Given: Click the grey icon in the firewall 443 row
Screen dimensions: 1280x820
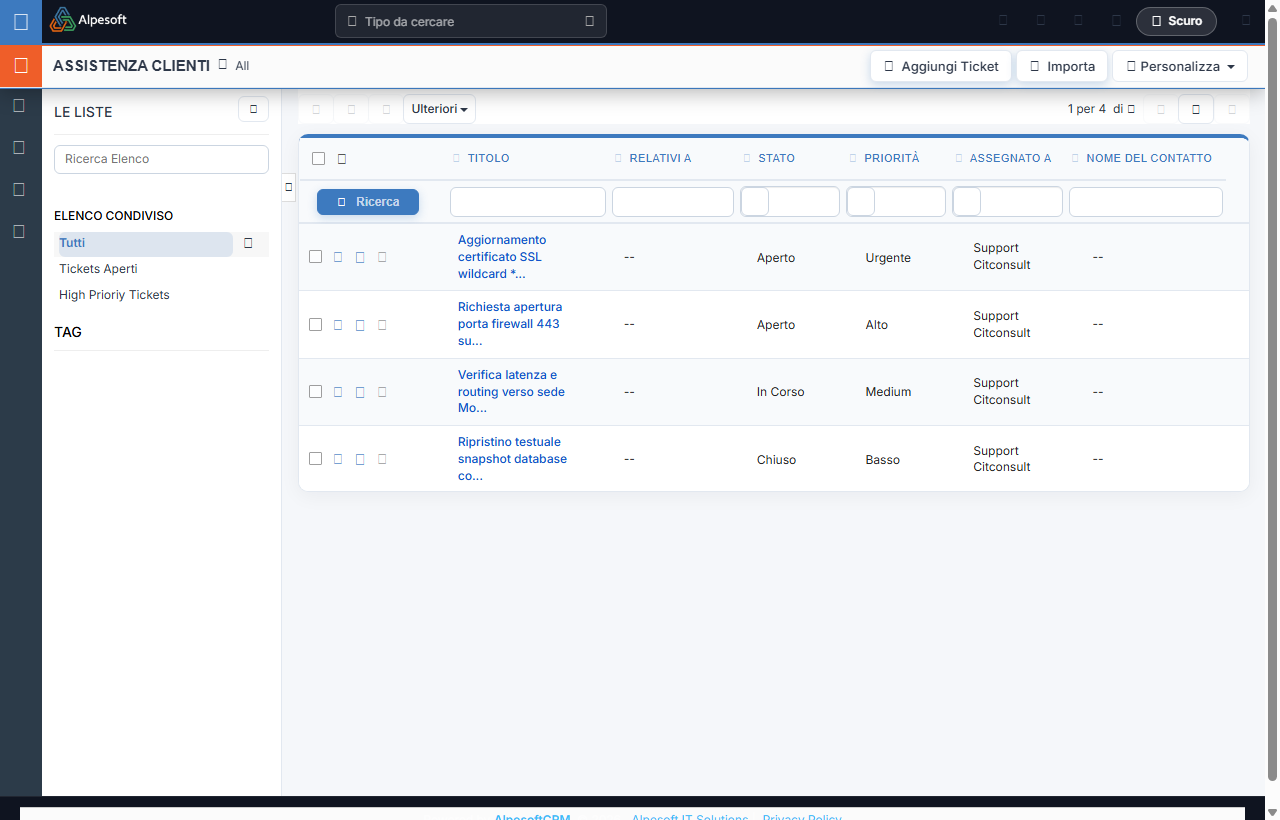Looking at the screenshot, I should point(382,325).
